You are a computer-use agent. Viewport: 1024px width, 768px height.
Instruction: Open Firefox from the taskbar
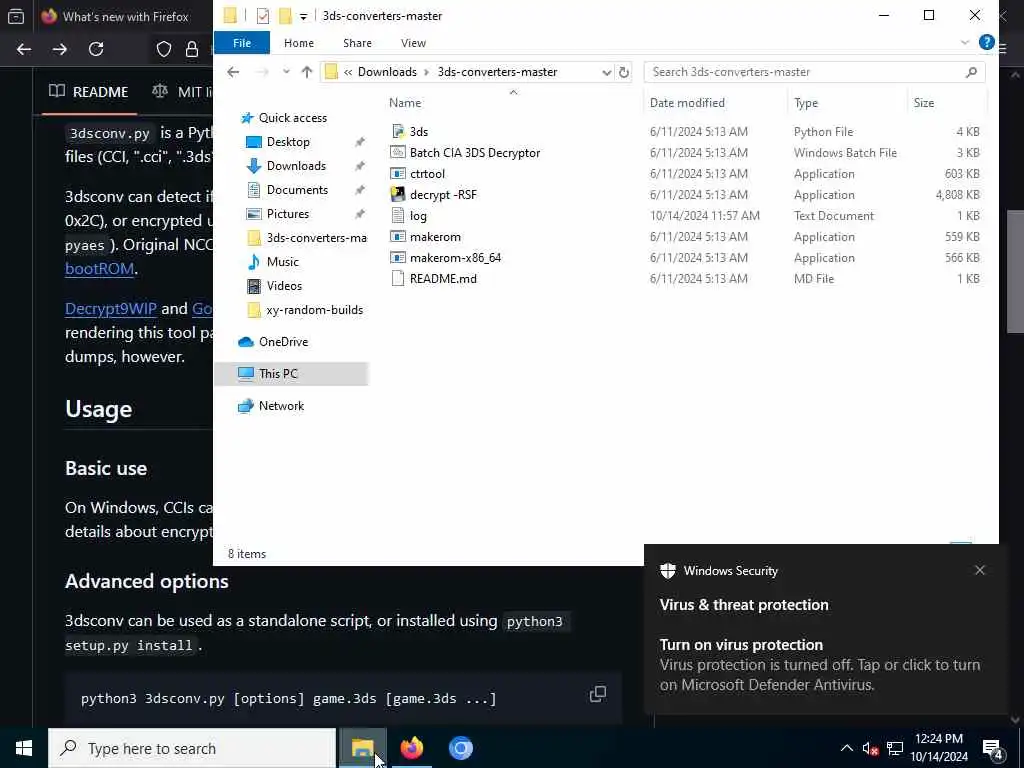tap(411, 748)
